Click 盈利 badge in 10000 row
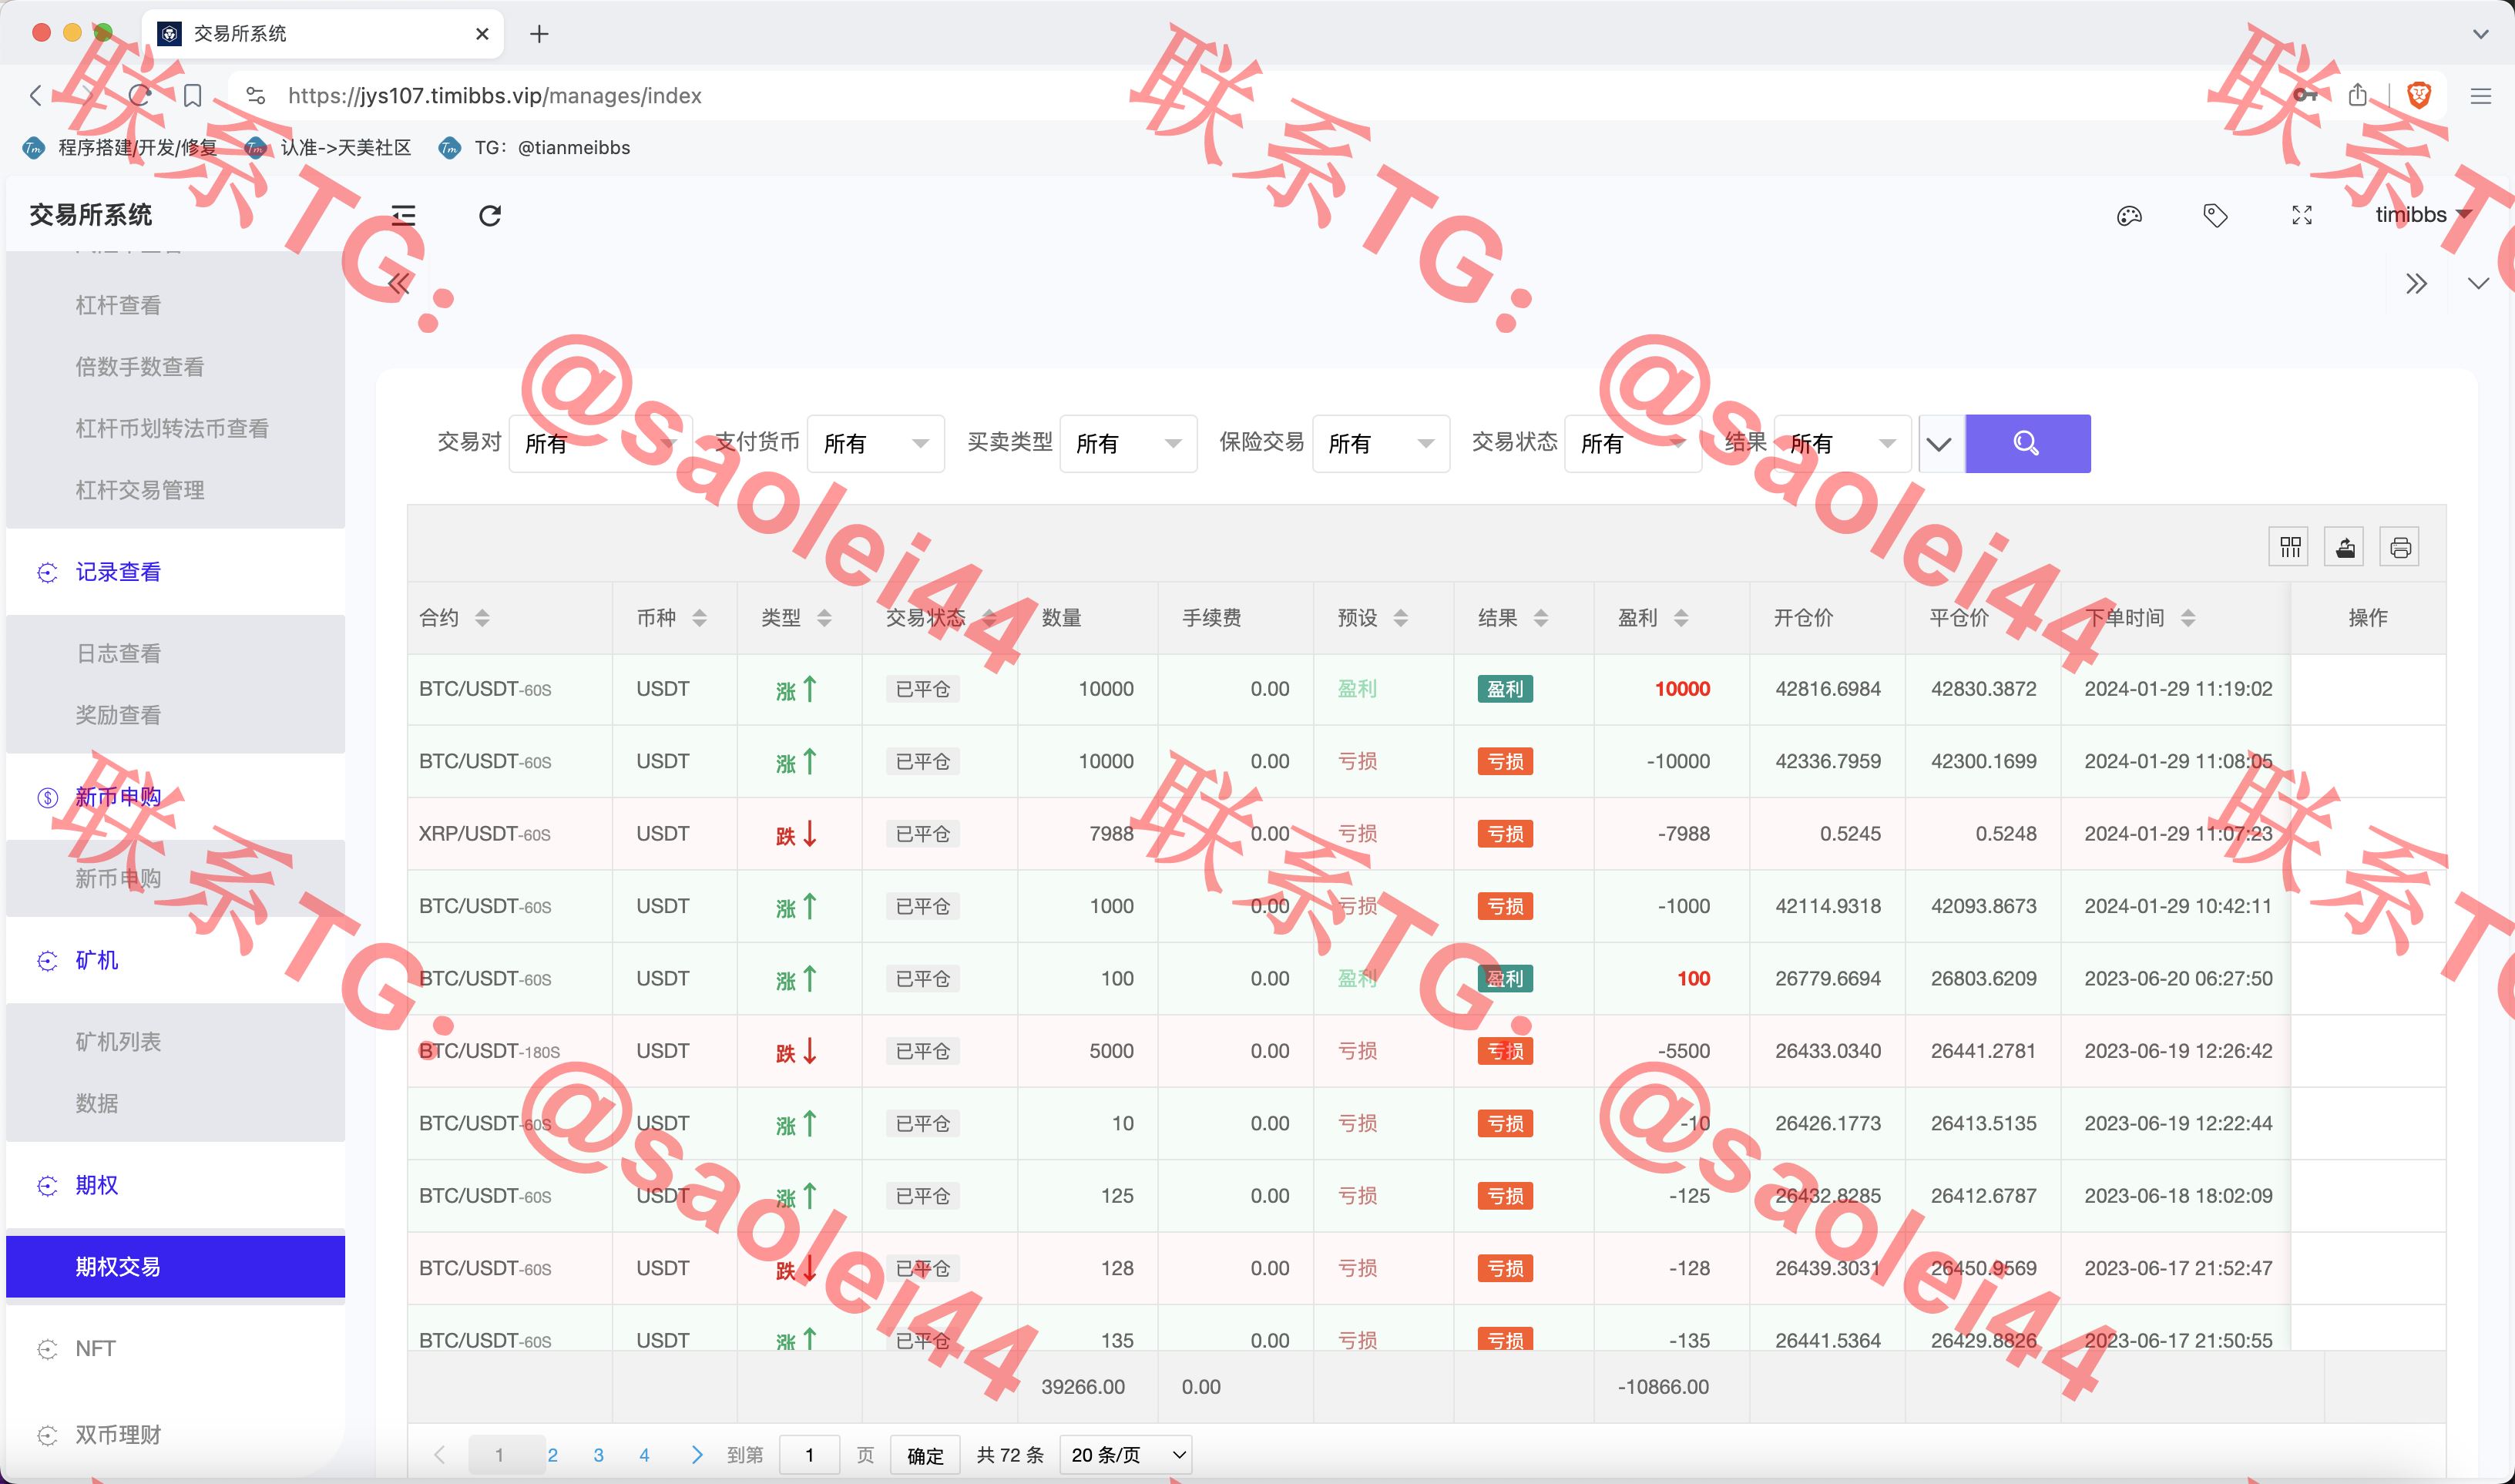This screenshot has height=1484, width=2515. 1505,689
